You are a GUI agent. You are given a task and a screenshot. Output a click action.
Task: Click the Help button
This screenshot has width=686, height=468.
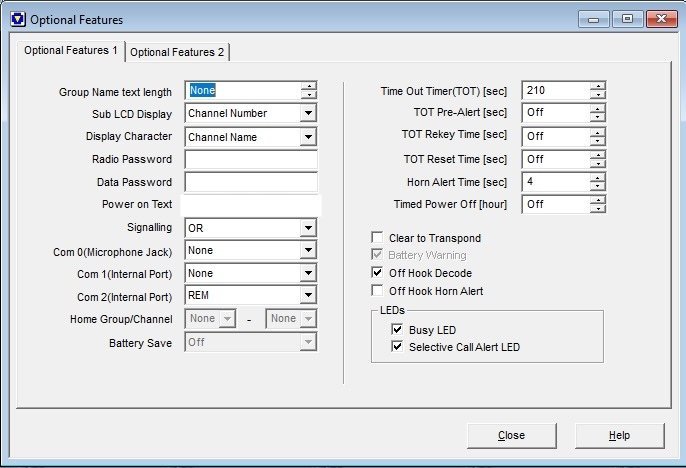click(618, 436)
